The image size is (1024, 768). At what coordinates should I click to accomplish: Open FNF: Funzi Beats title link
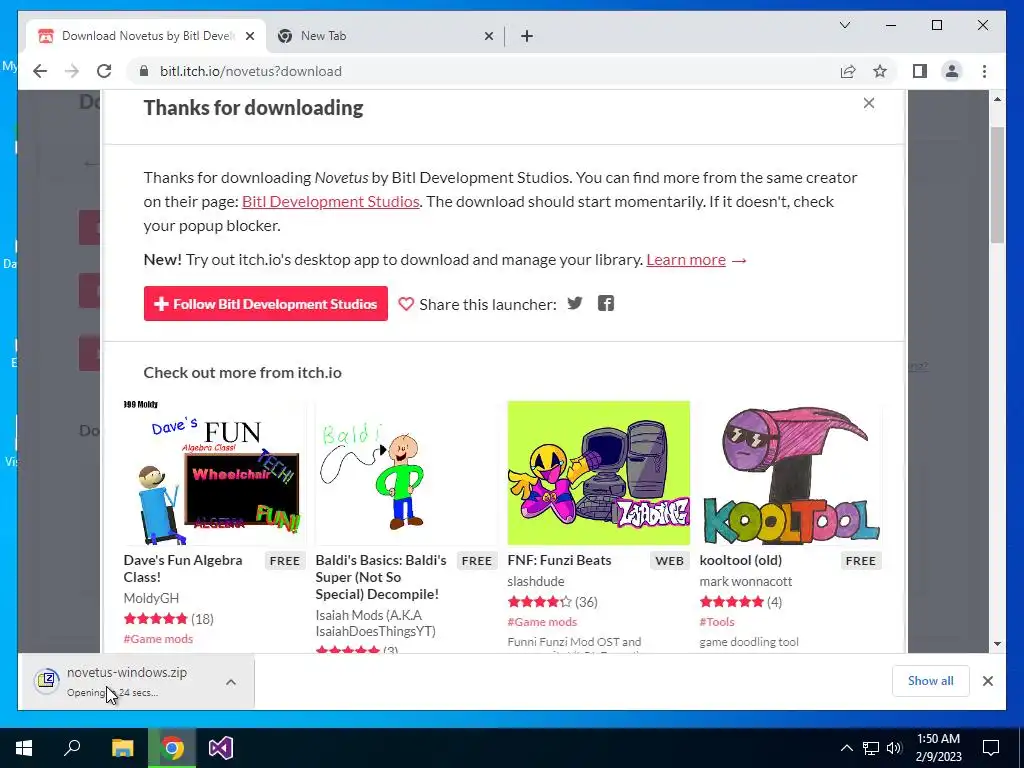pos(559,560)
